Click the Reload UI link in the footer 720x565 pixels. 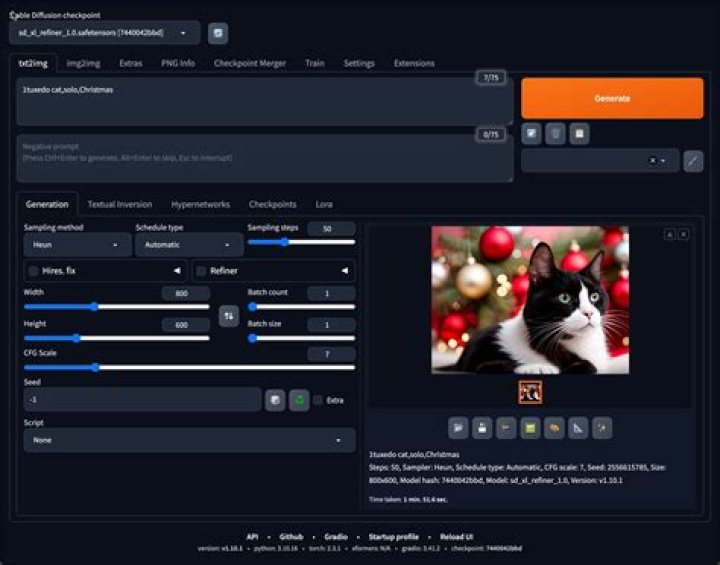click(456, 537)
